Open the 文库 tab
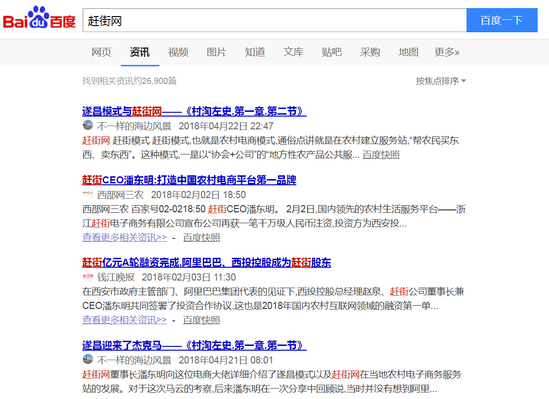This screenshot has width=549, height=399. (293, 52)
